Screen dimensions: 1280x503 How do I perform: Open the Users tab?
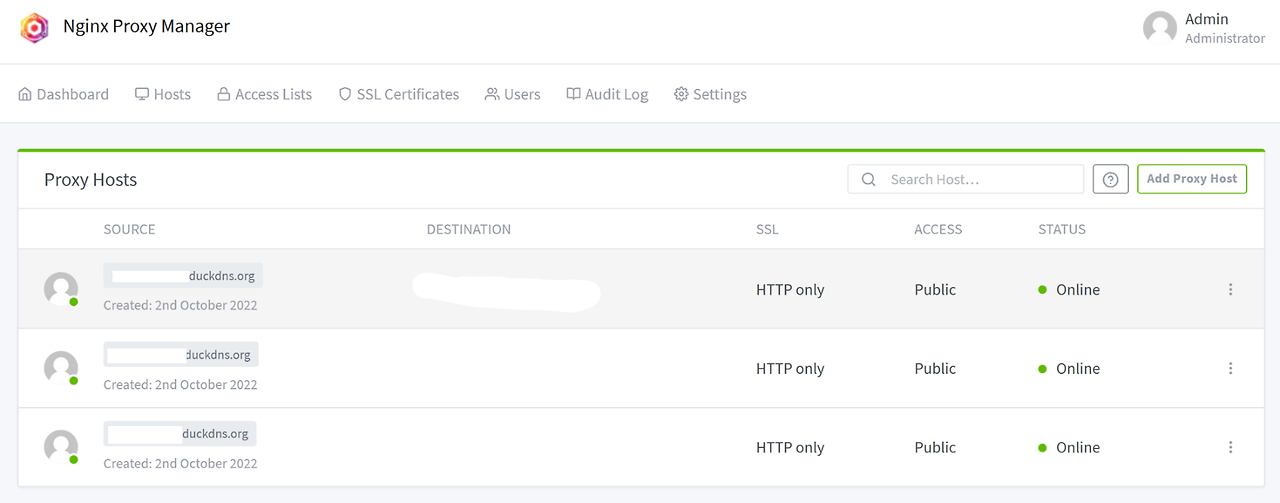[512, 94]
